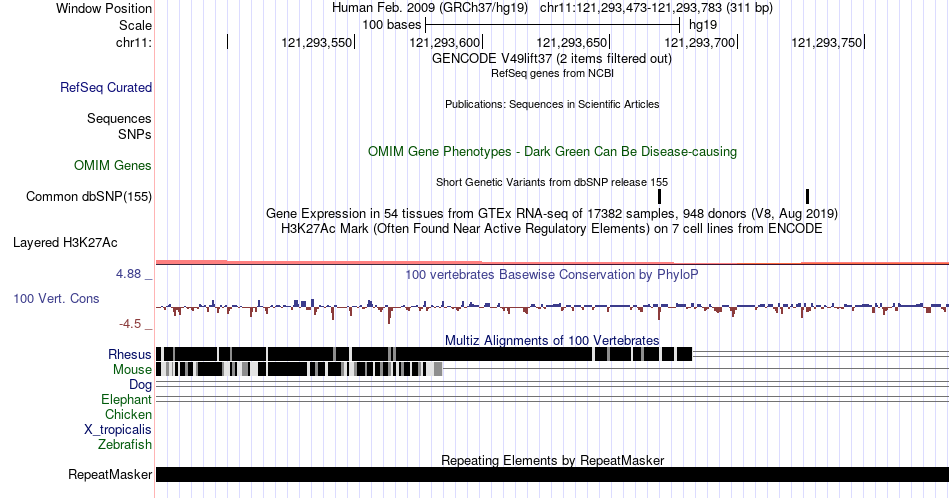Click the GENCODE V49lift37 track title
Viewport: 950px width, 498px height.
552,59
